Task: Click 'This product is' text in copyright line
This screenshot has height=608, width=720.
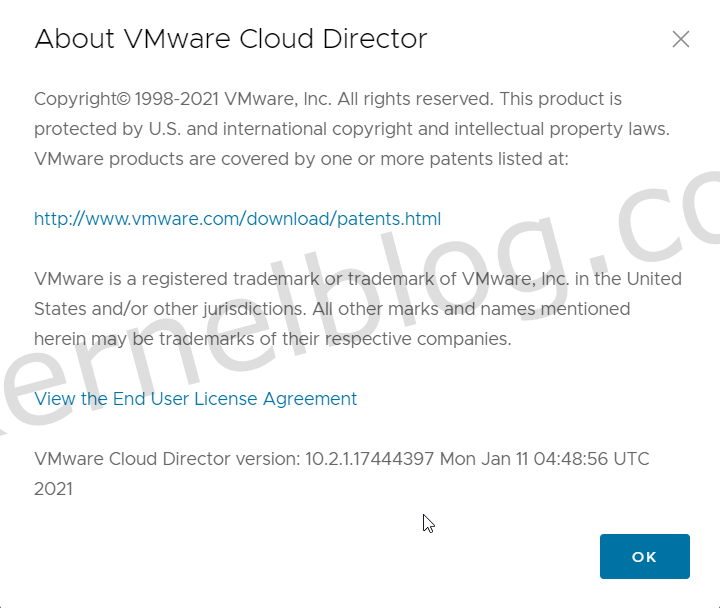Action: [x=560, y=99]
